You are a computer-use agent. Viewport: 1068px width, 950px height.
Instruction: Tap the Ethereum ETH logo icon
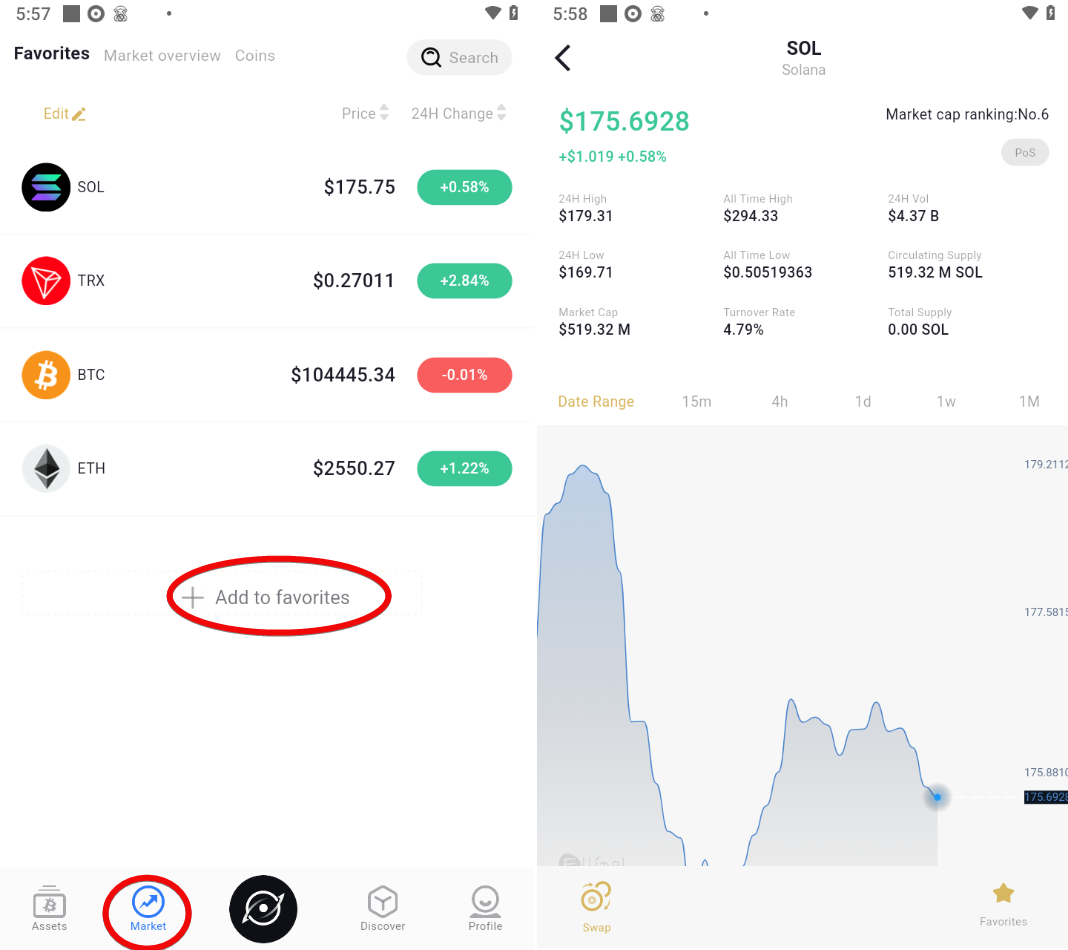[x=46, y=469]
